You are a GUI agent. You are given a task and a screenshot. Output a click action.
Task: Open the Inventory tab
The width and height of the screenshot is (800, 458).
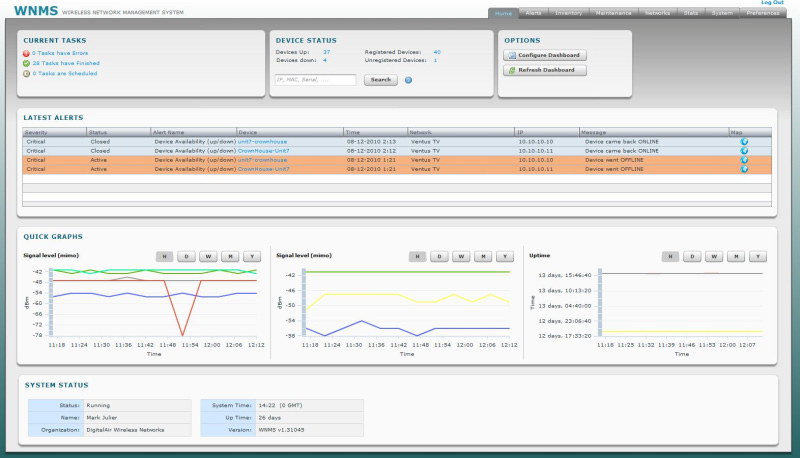click(568, 13)
